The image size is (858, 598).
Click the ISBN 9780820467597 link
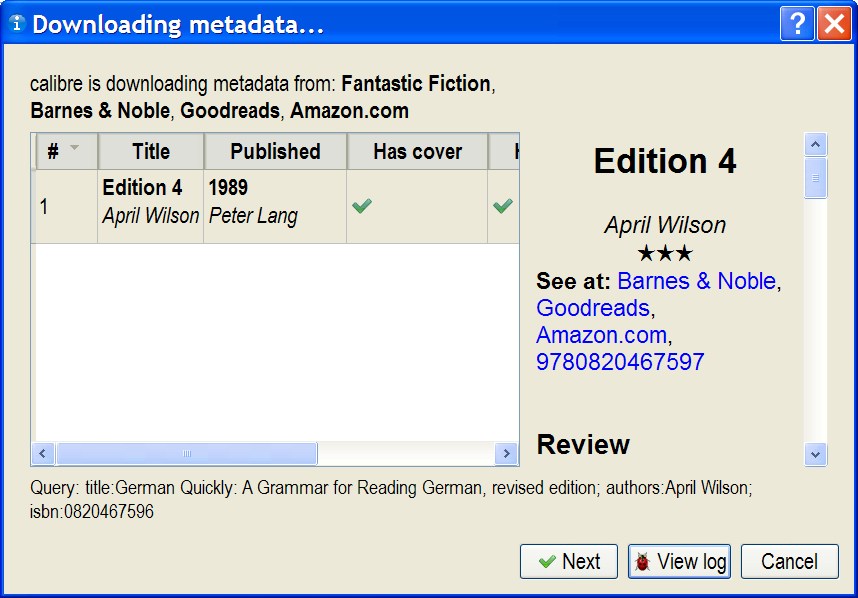pos(620,362)
